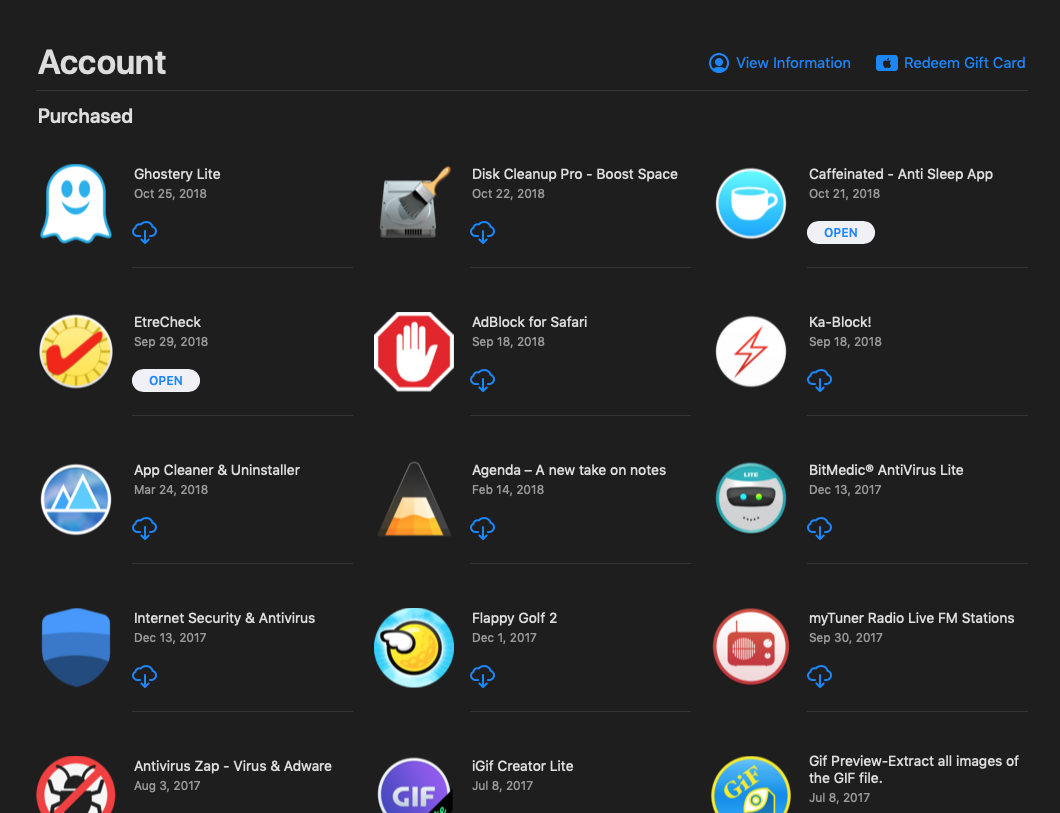Download App Cleaner & Uninstaller via cloud icon
The image size is (1060, 813).
click(145, 528)
